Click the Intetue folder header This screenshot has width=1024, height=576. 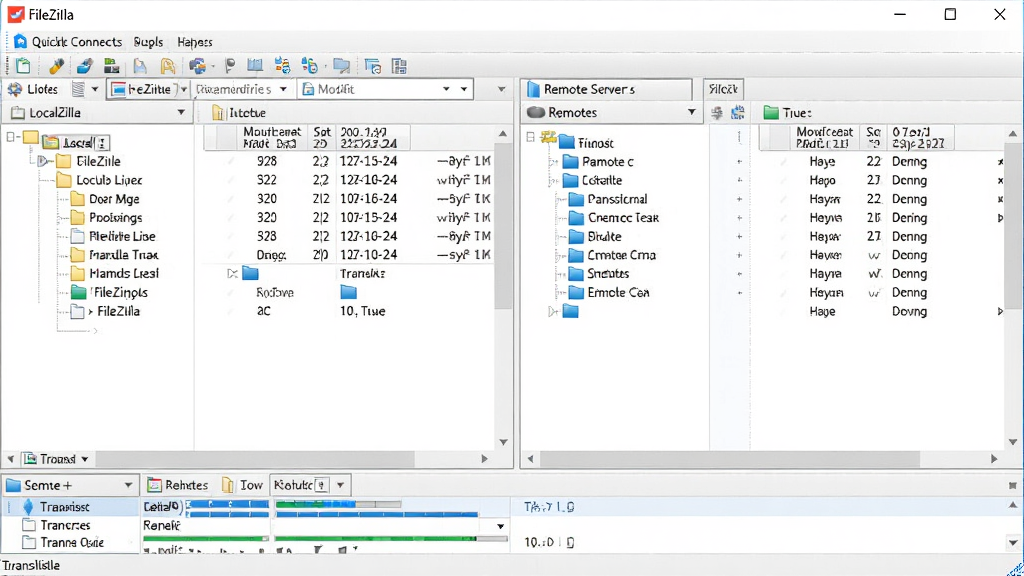point(239,112)
